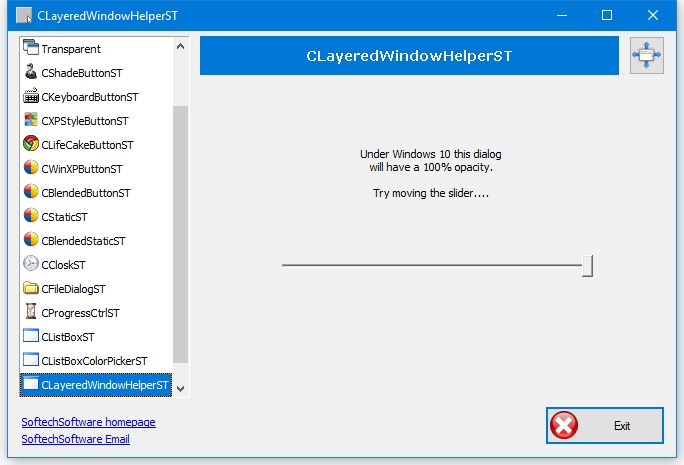Select CShadeButtonST in the list

tap(96, 72)
